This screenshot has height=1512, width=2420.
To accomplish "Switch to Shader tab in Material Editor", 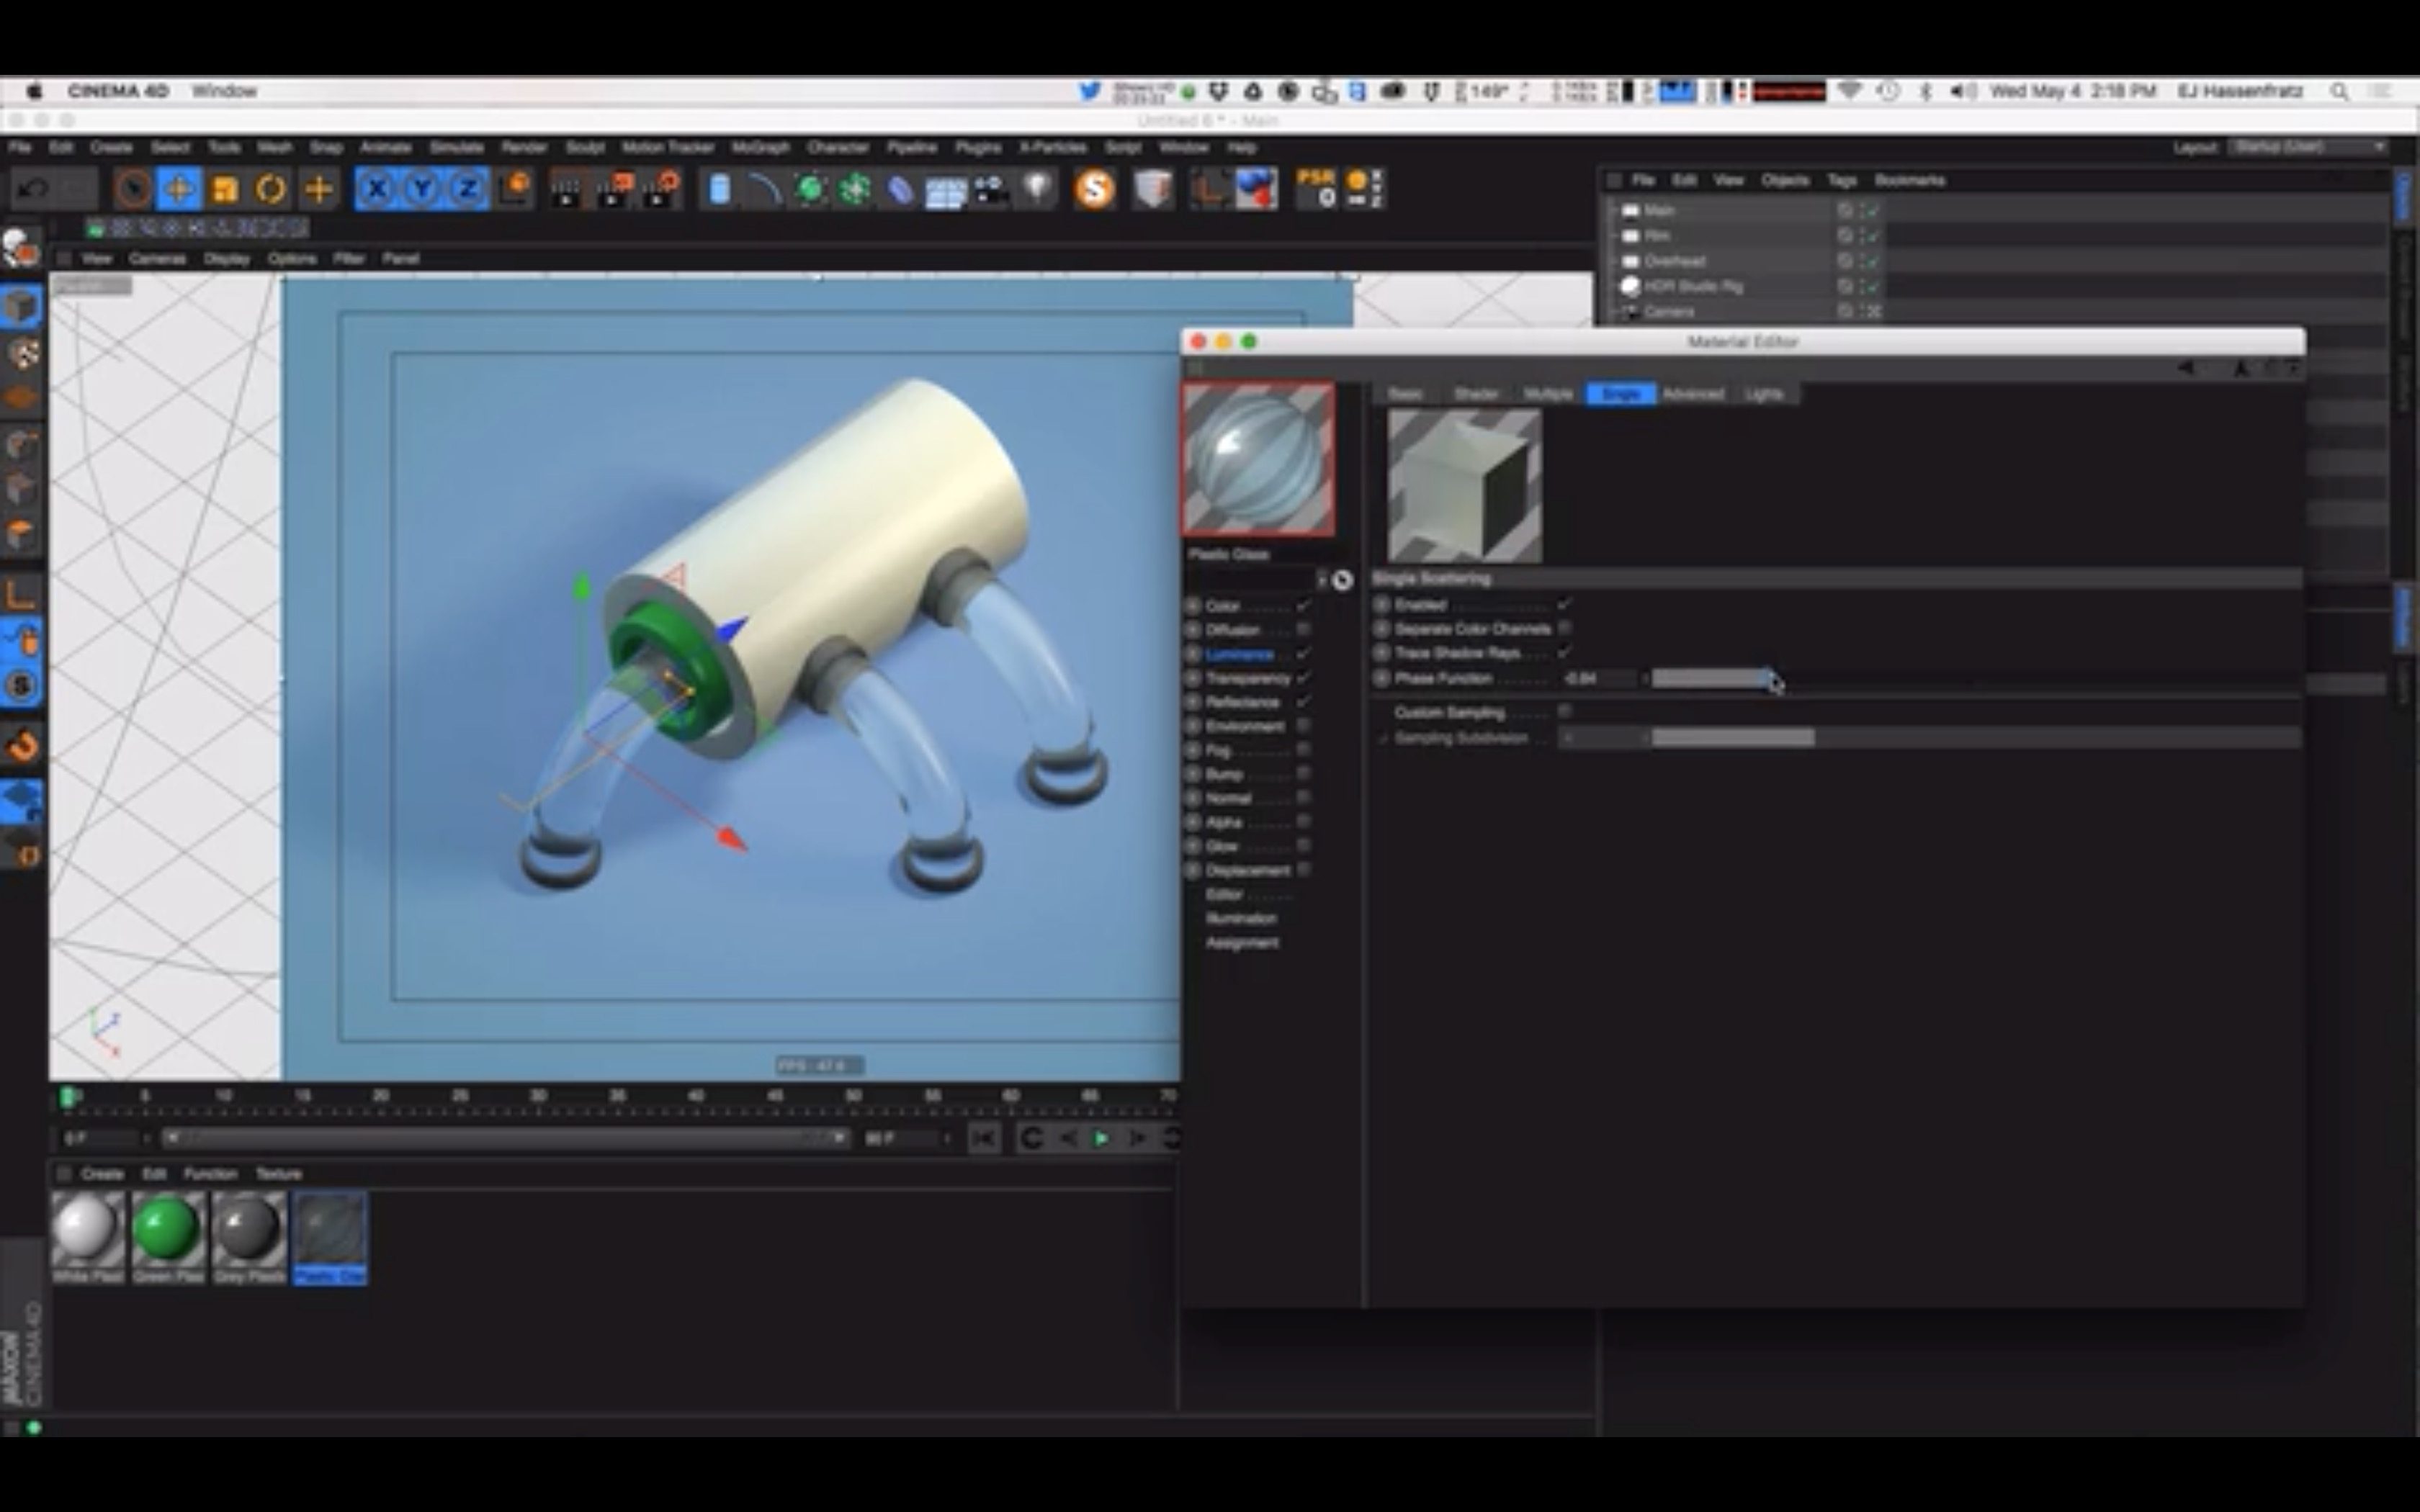I will [x=1476, y=394].
